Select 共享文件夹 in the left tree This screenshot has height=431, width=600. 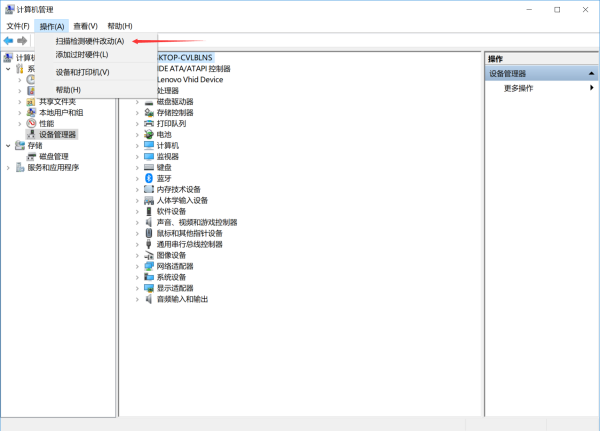[x=57, y=102]
